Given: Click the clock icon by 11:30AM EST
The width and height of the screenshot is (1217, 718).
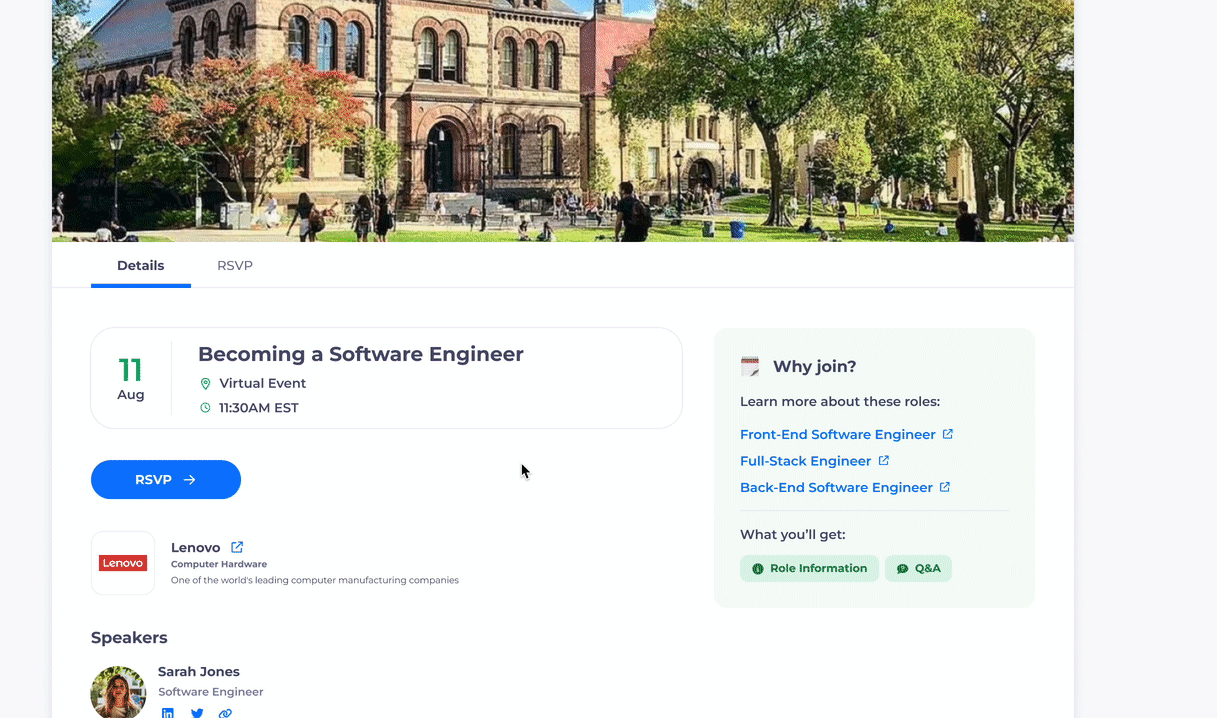Looking at the screenshot, I should [x=206, y=408].
